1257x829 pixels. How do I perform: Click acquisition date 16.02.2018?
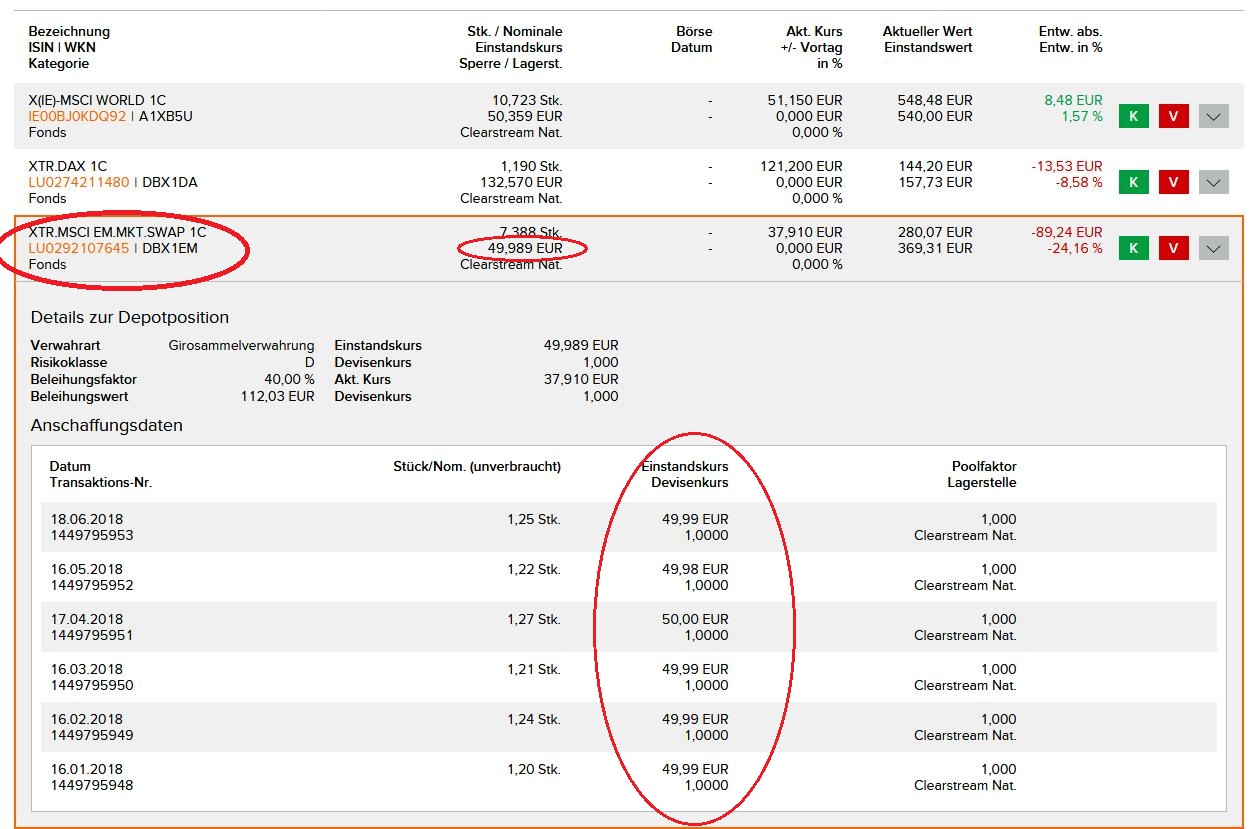(x=86, y=720)
